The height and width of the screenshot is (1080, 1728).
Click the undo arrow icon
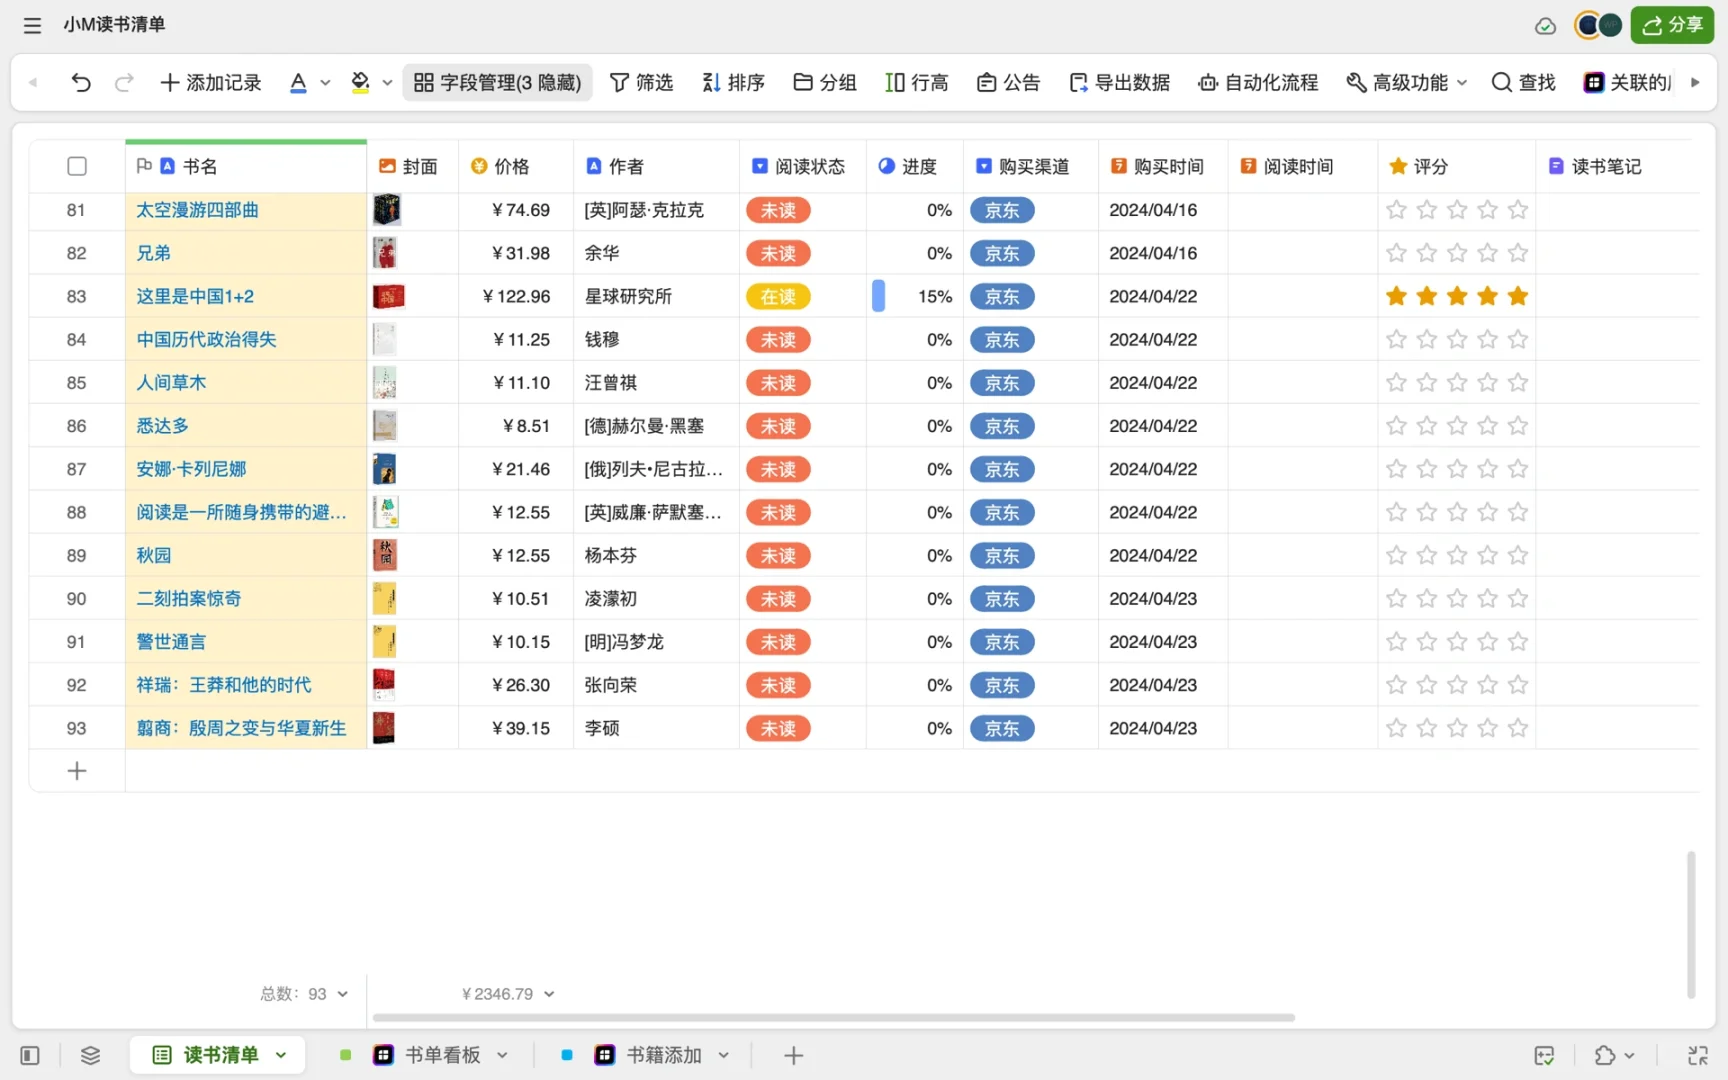pos(81,82)
